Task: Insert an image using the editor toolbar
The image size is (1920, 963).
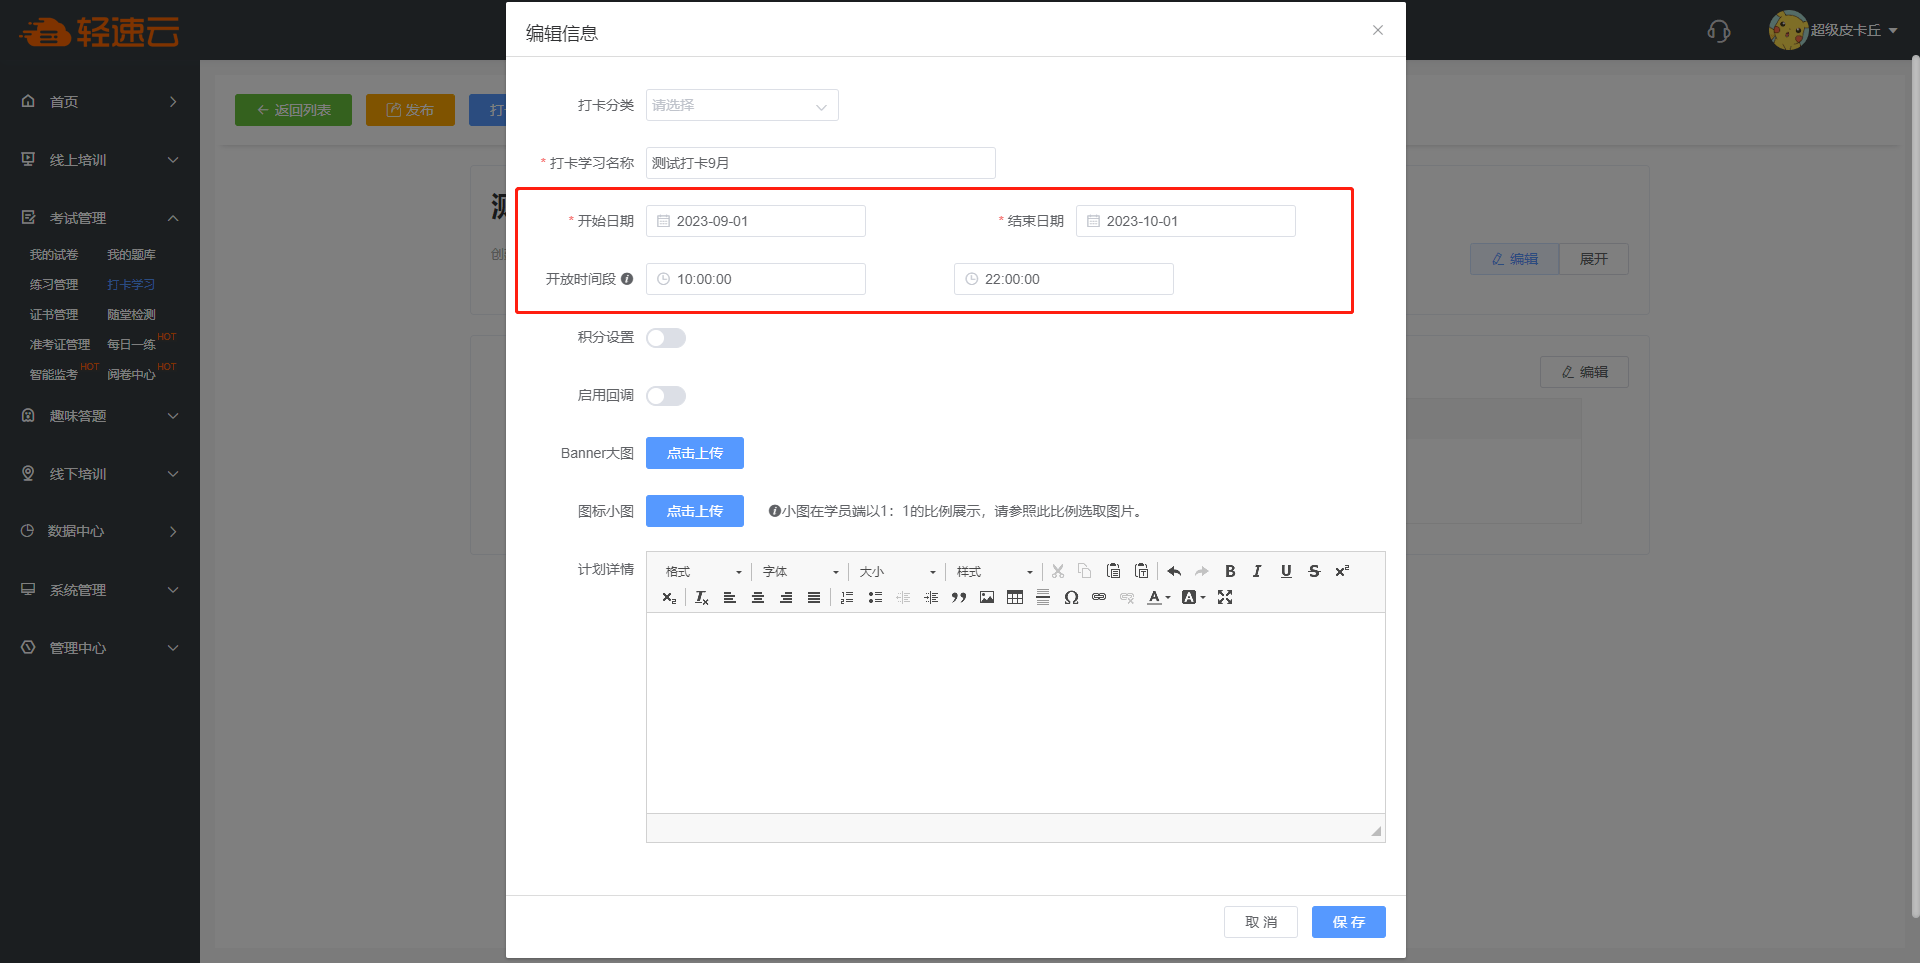Action: (x=987, y=597)
